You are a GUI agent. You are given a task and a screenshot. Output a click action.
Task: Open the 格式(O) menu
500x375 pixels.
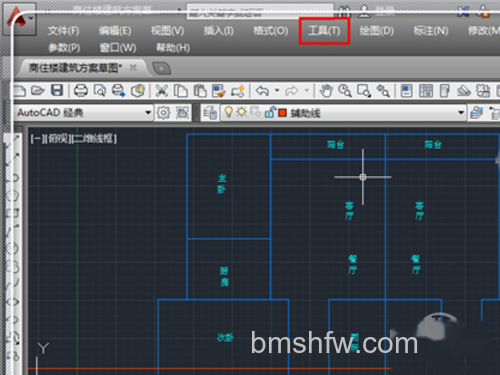click(270, 31)
